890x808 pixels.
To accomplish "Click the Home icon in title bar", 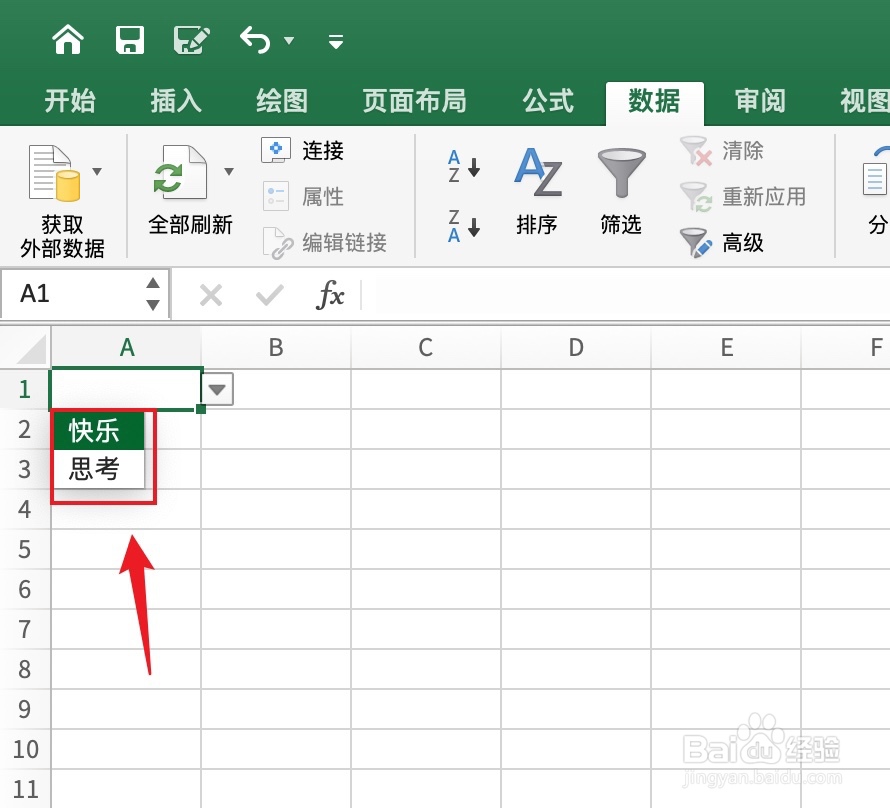I will tap(68, 40).
